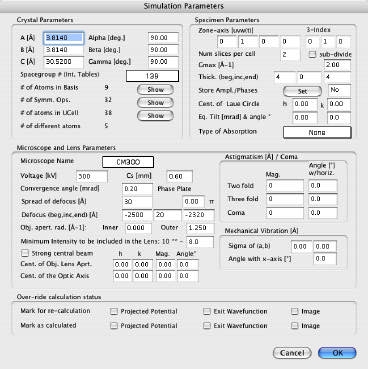The height and width of the screenshot is (369, 368).
Task: Click the Obj. Lens Apert. center k field
Action: point(143,265)
